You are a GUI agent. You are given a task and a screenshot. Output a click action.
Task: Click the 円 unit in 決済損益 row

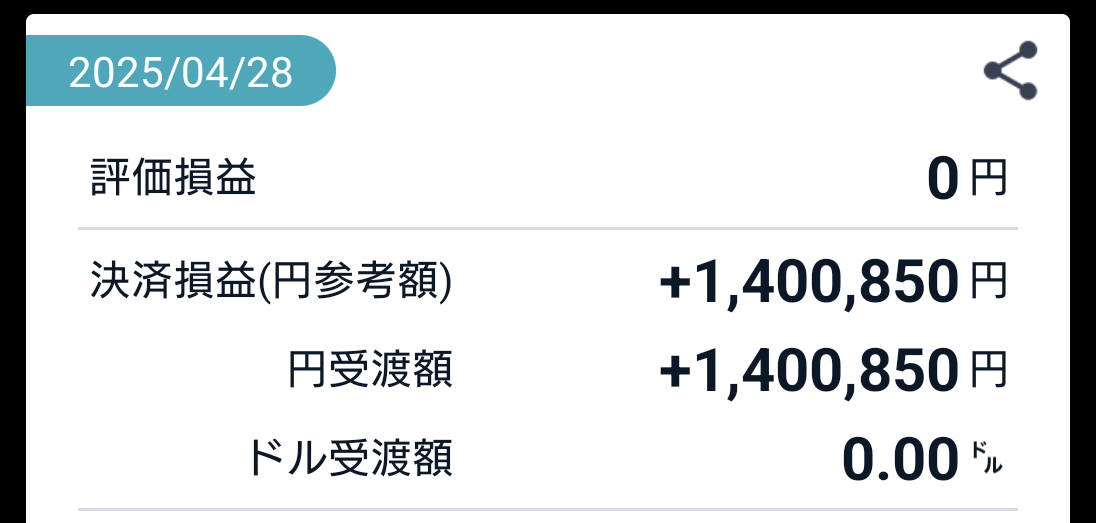click(x=989, y=284)
